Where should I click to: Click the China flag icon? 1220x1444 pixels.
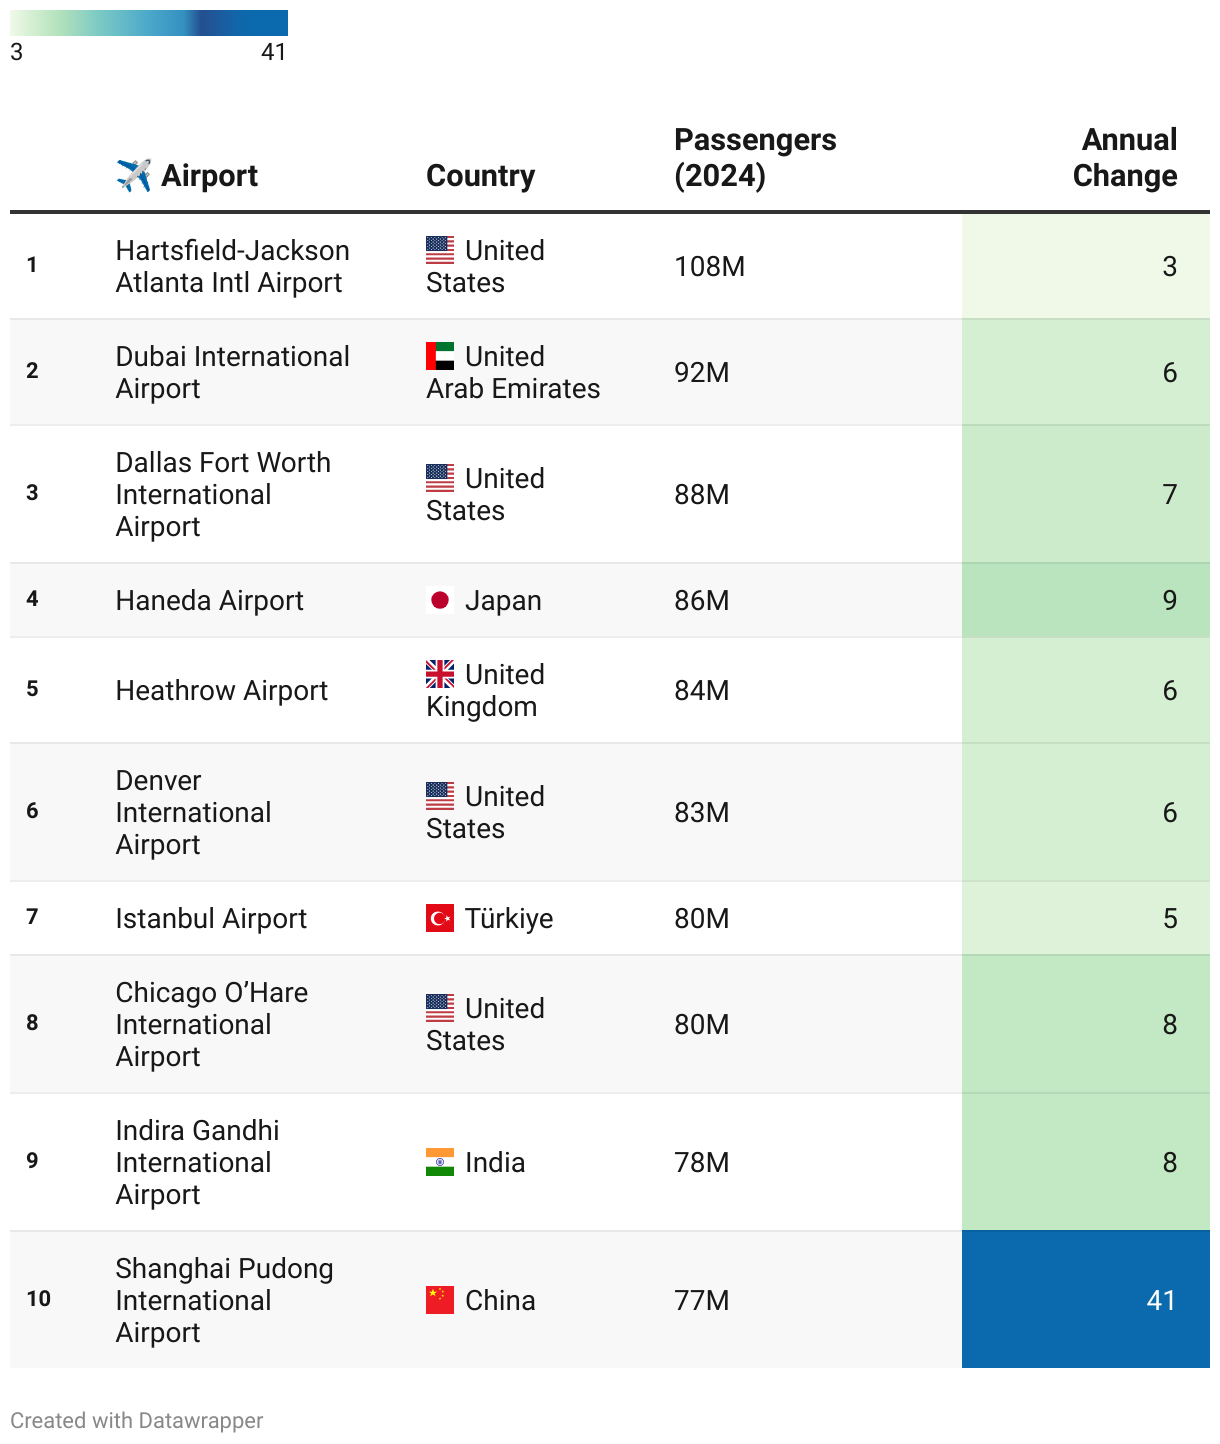pyautogui.click(x=440, y=1300)
